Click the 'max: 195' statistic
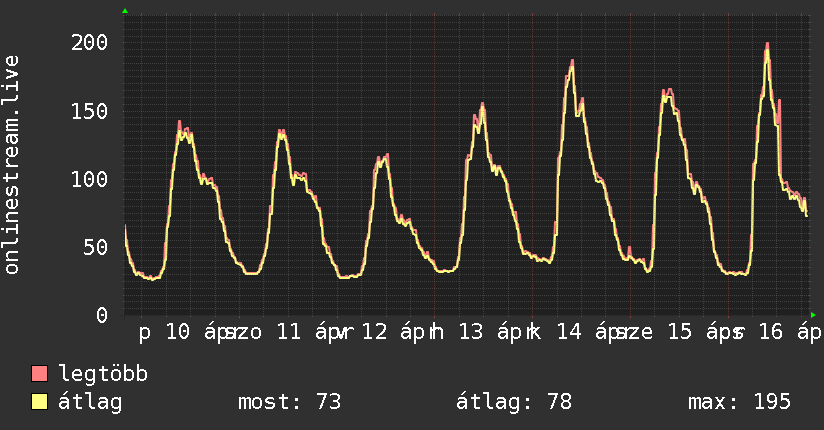This screenshot has height=430, width=824. pyautogui.click(x=739, y=402)
